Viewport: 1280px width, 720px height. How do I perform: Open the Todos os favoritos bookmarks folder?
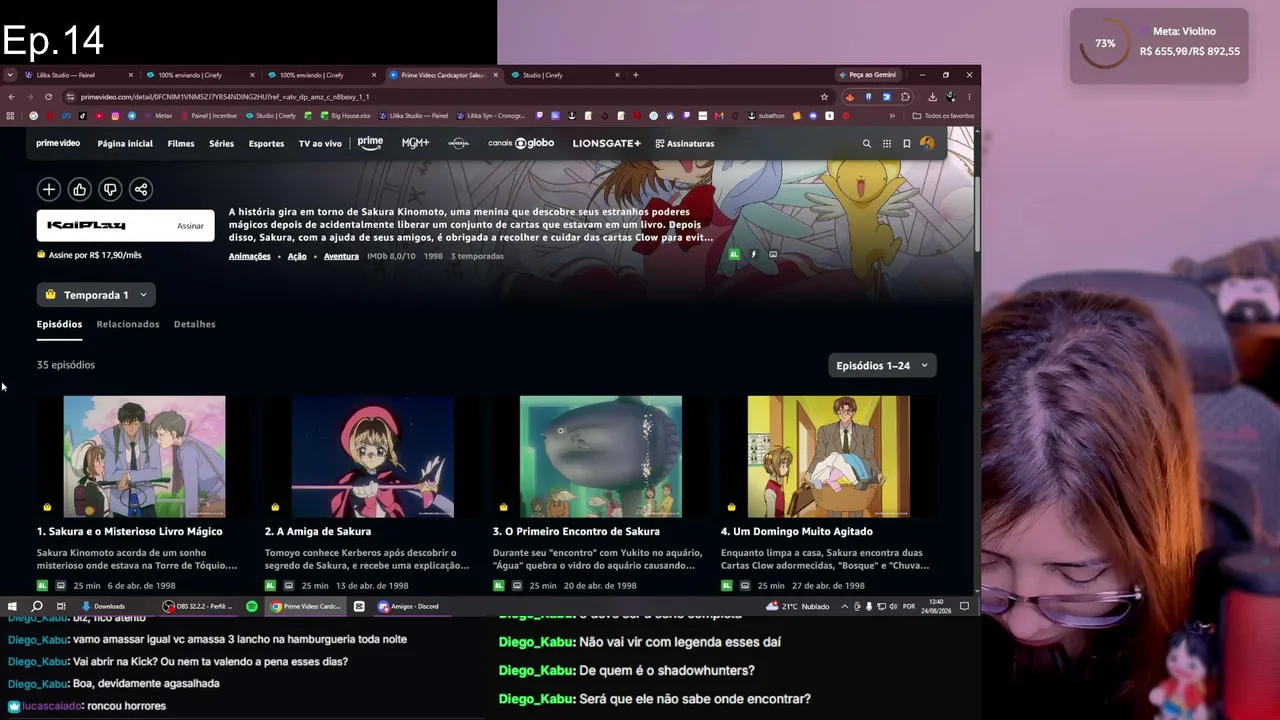pyautogui.click(x=943, y=116)
